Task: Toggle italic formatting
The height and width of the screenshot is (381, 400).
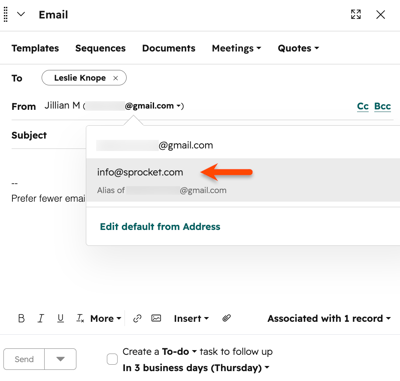Action: [41, 318]
